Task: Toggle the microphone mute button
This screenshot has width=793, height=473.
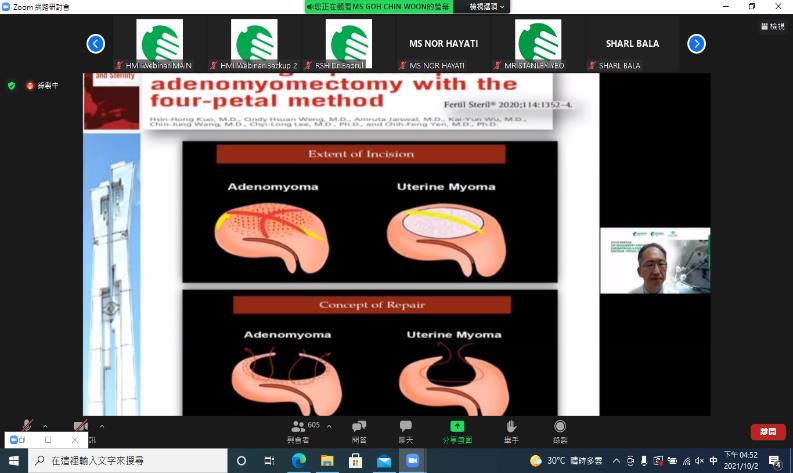Action: tap(27, 427)
